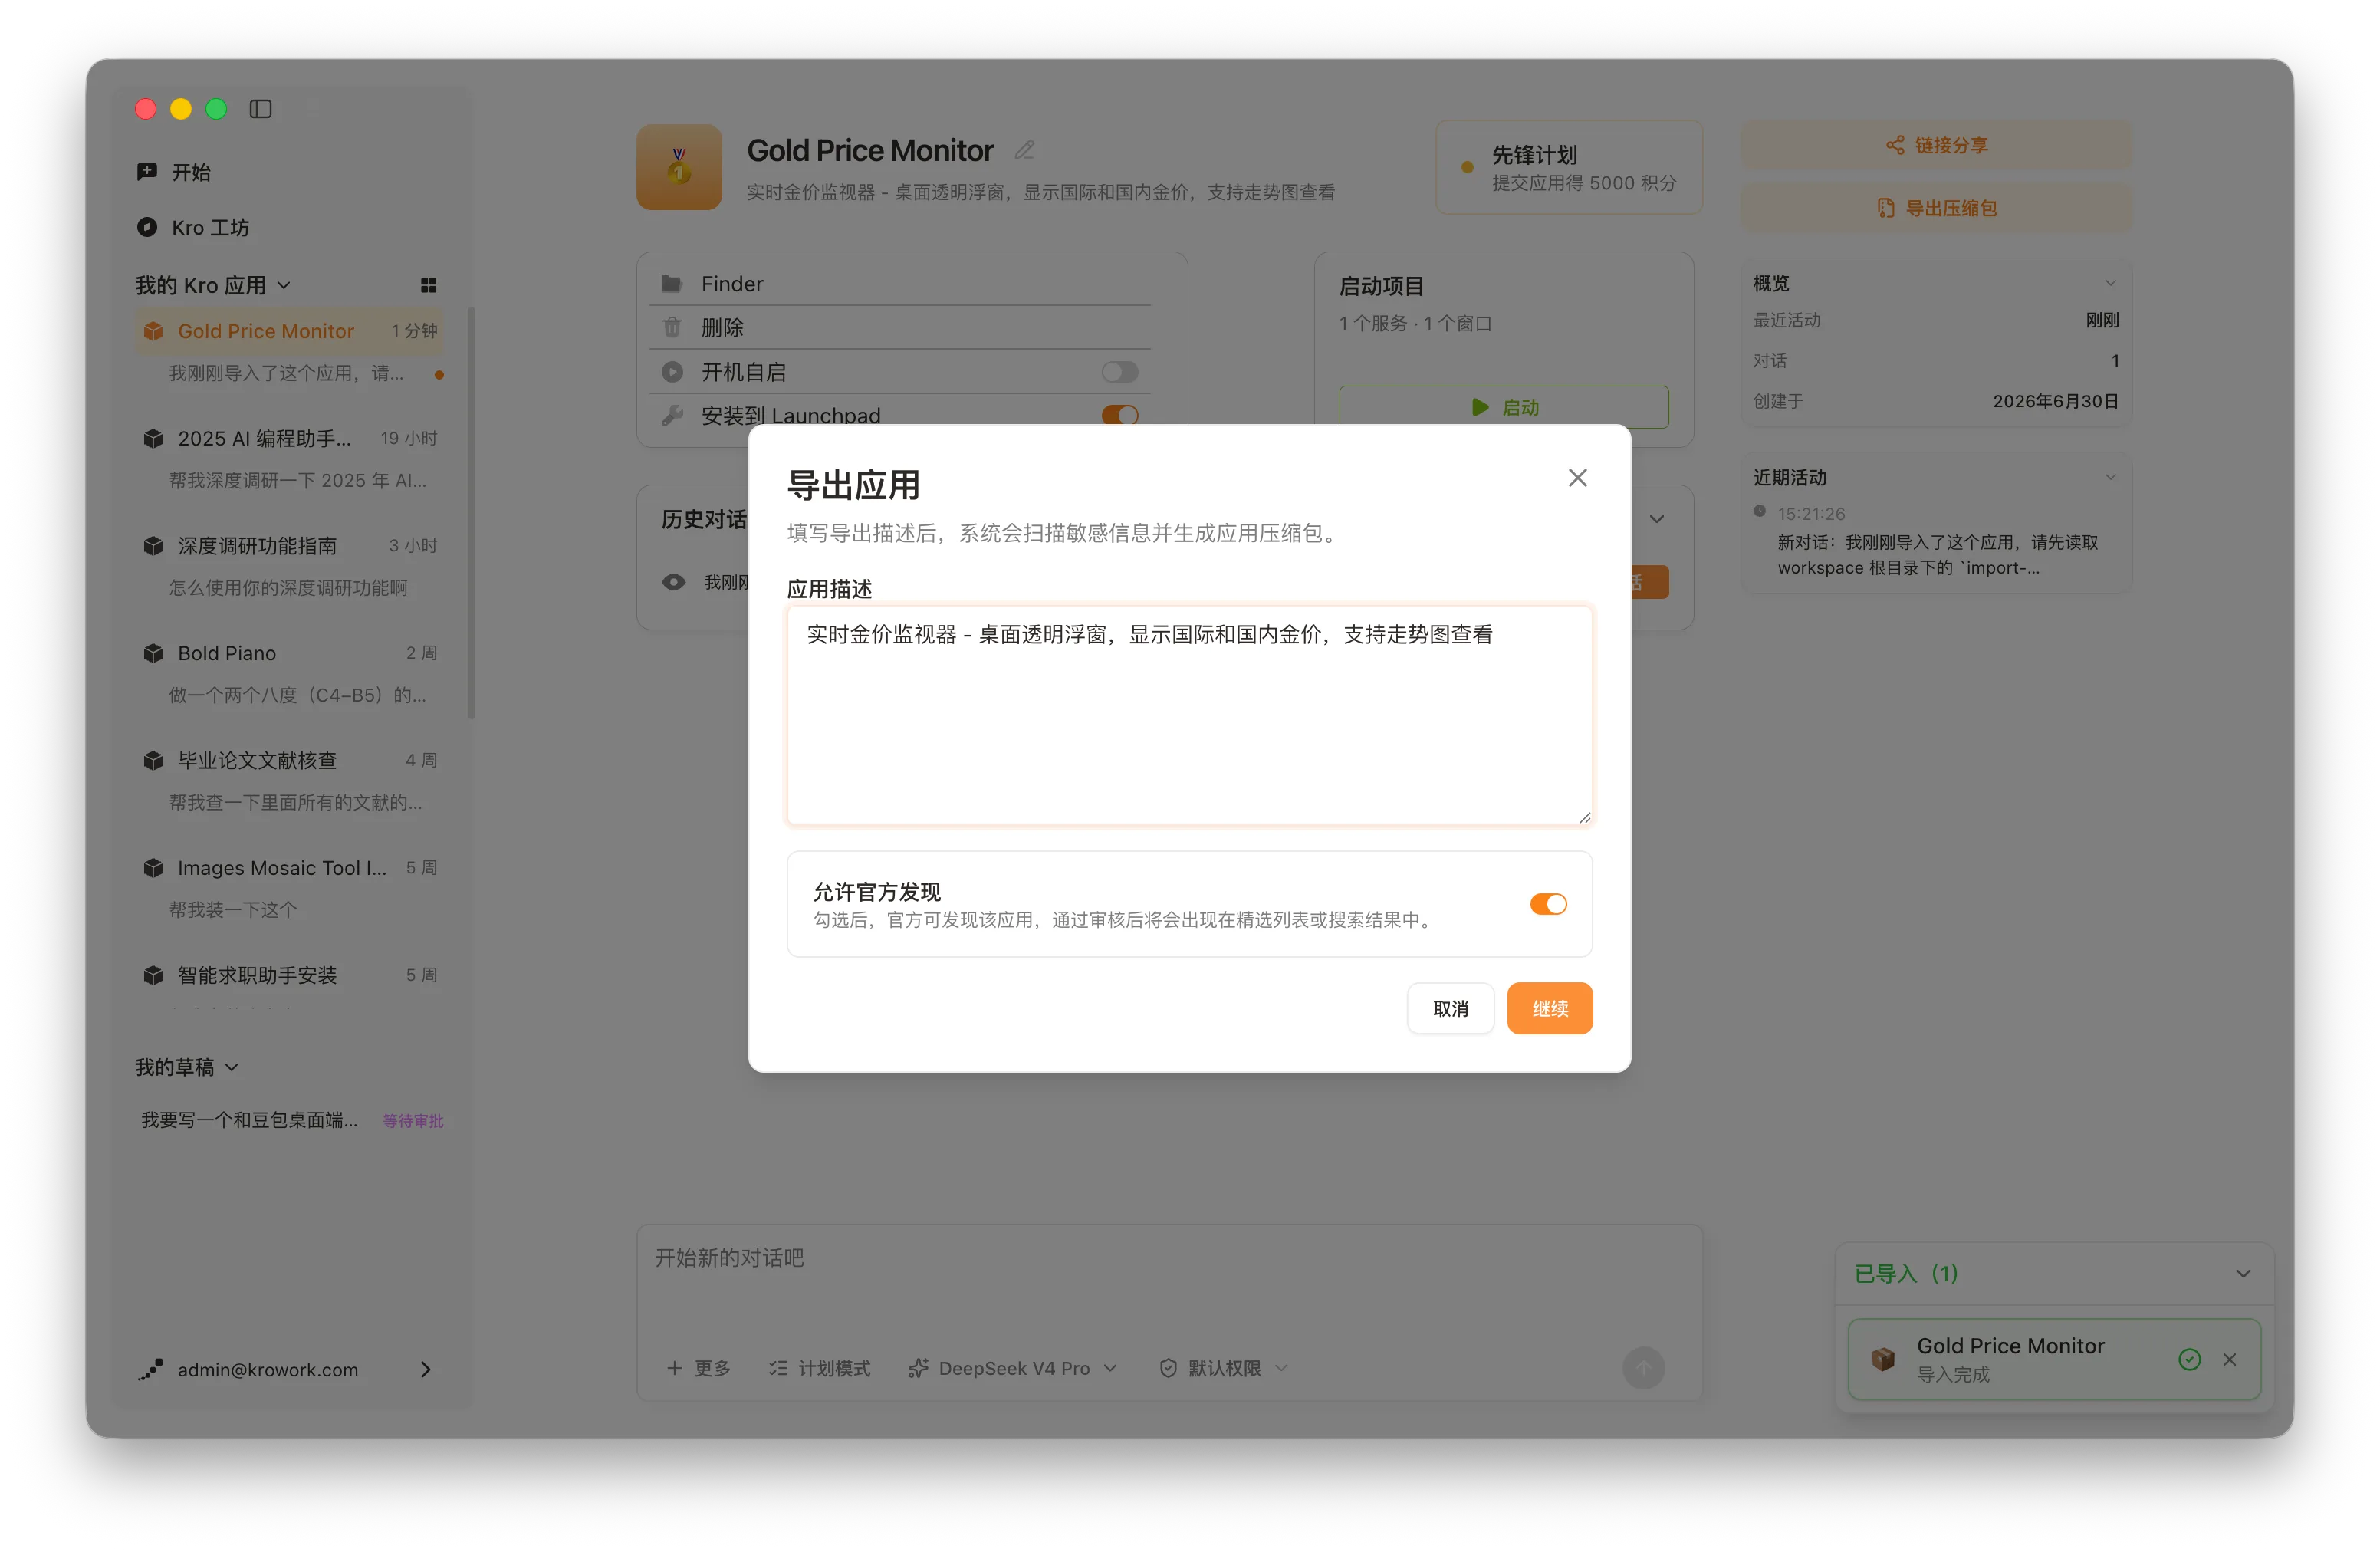Open the account menu arrow for admin@krowork.com

pos(426,1370)
